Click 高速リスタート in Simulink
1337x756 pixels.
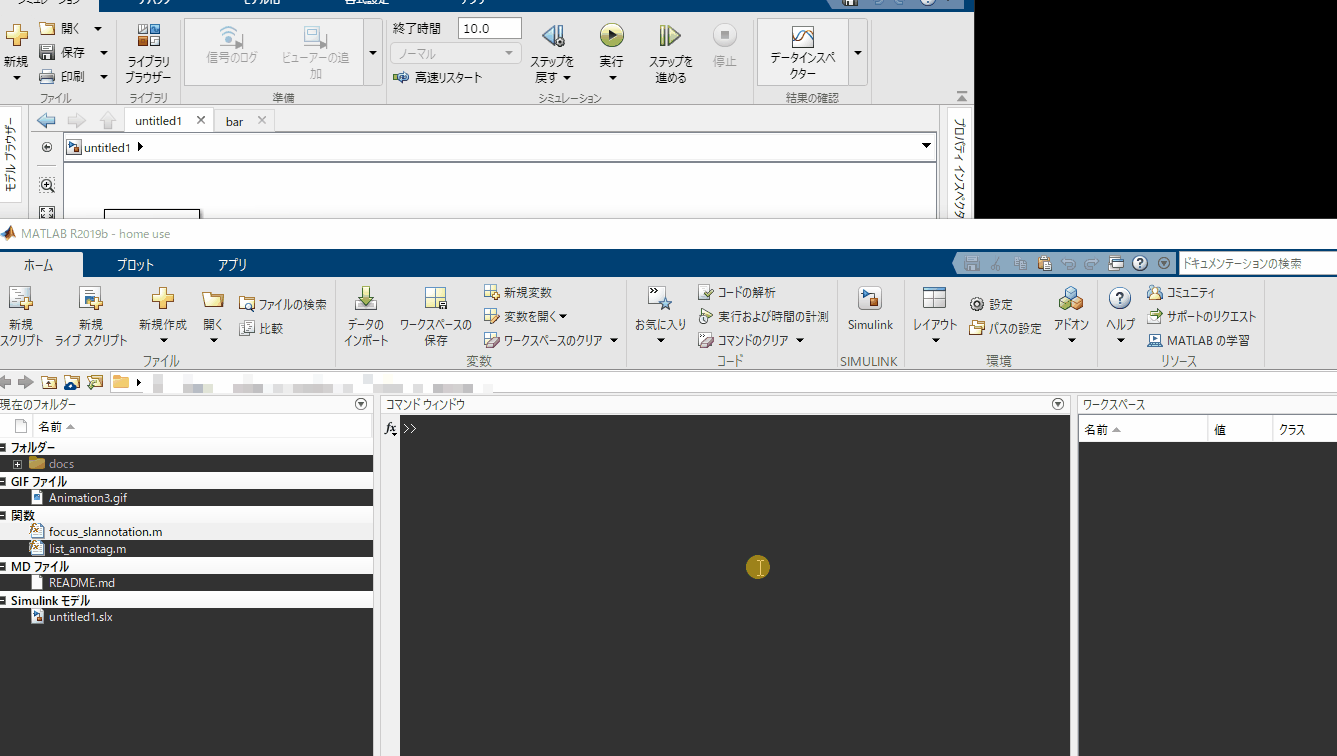438,77
